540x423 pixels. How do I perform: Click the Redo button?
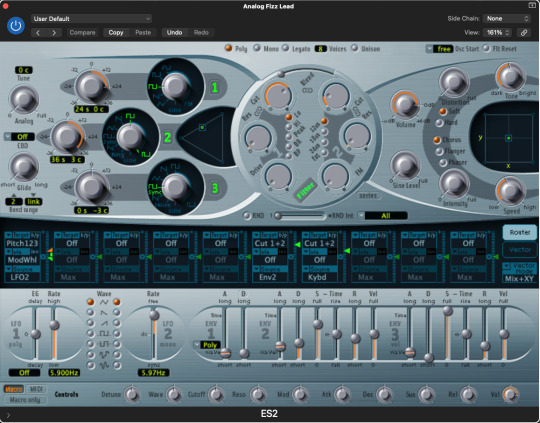[x=201, y=33]
